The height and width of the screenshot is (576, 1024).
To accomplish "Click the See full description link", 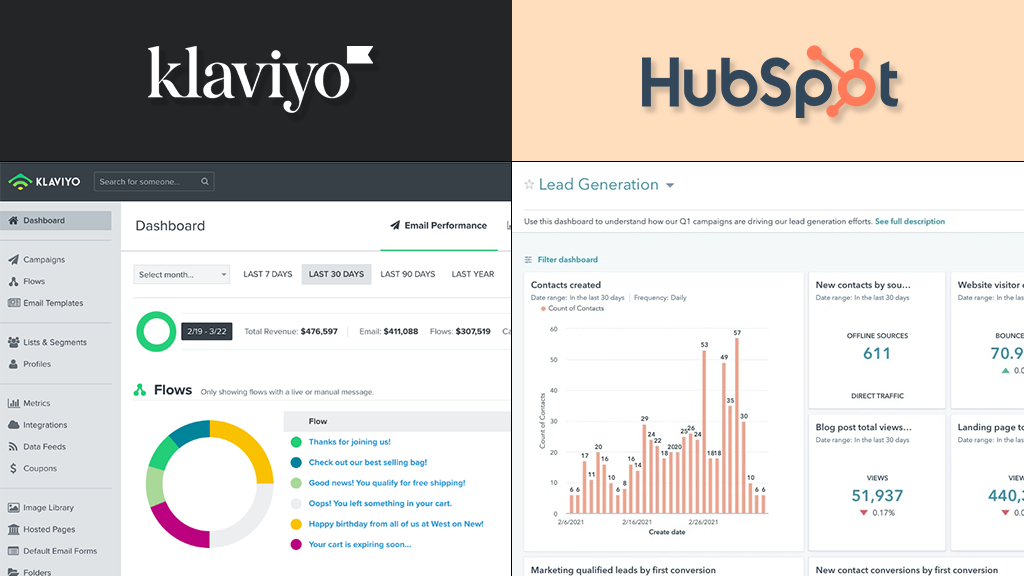I will [x=909, y=222].
